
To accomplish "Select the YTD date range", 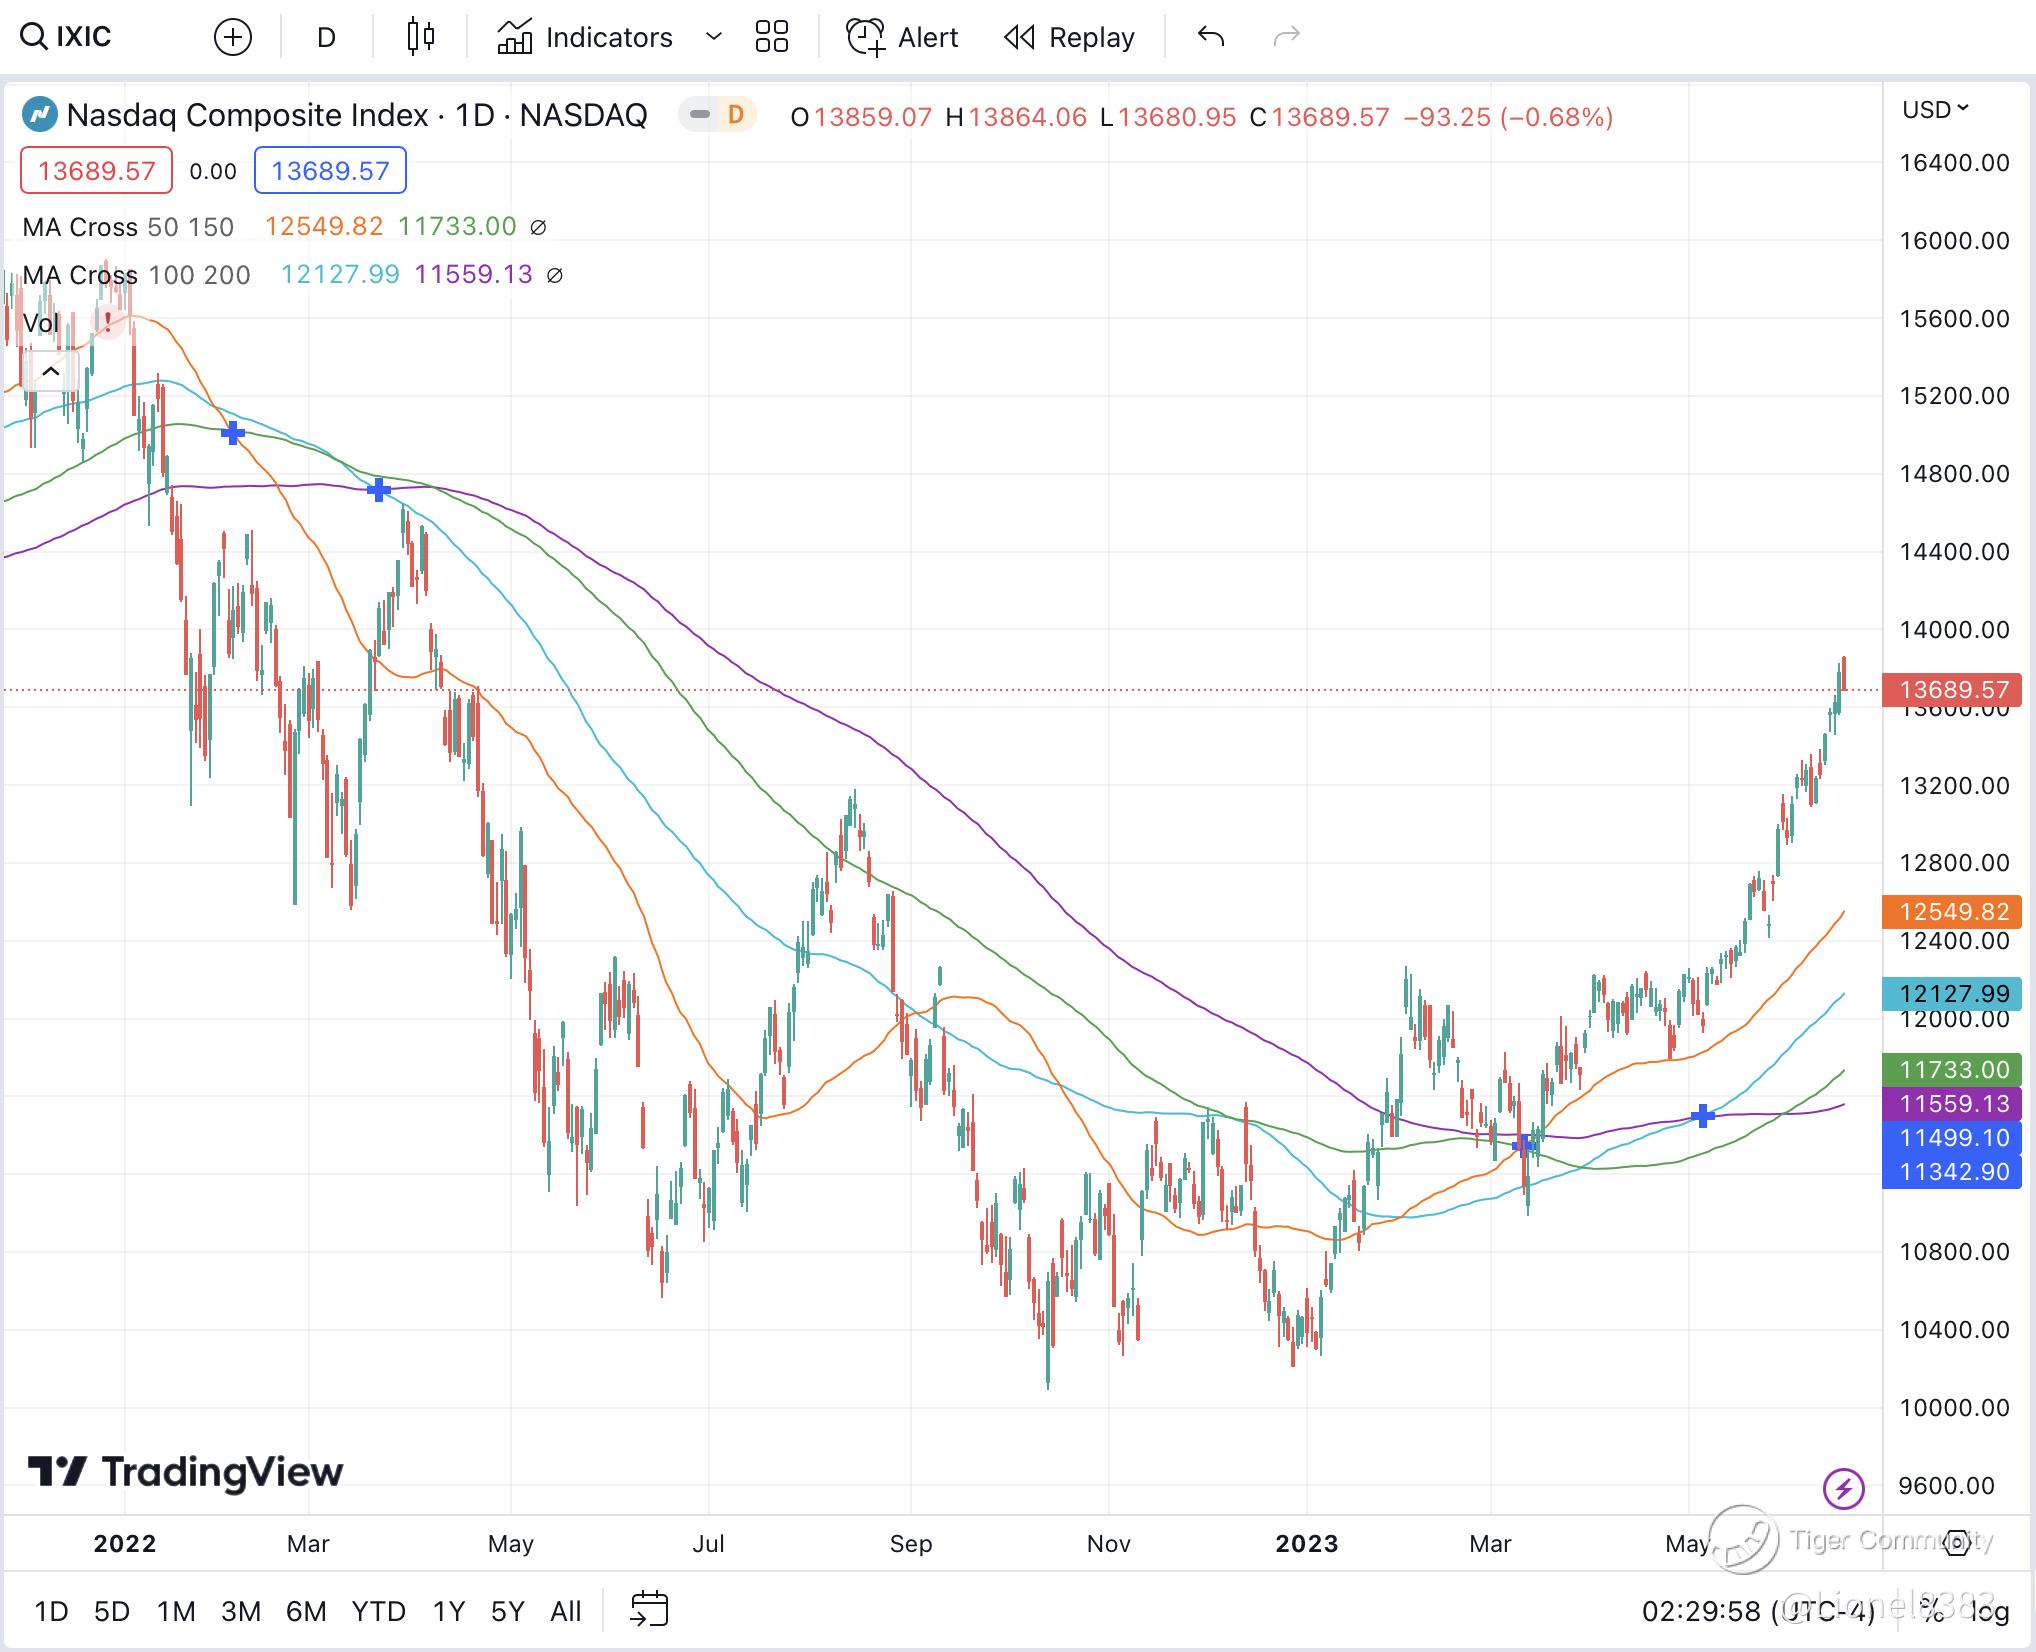I will coord(378,1611).
